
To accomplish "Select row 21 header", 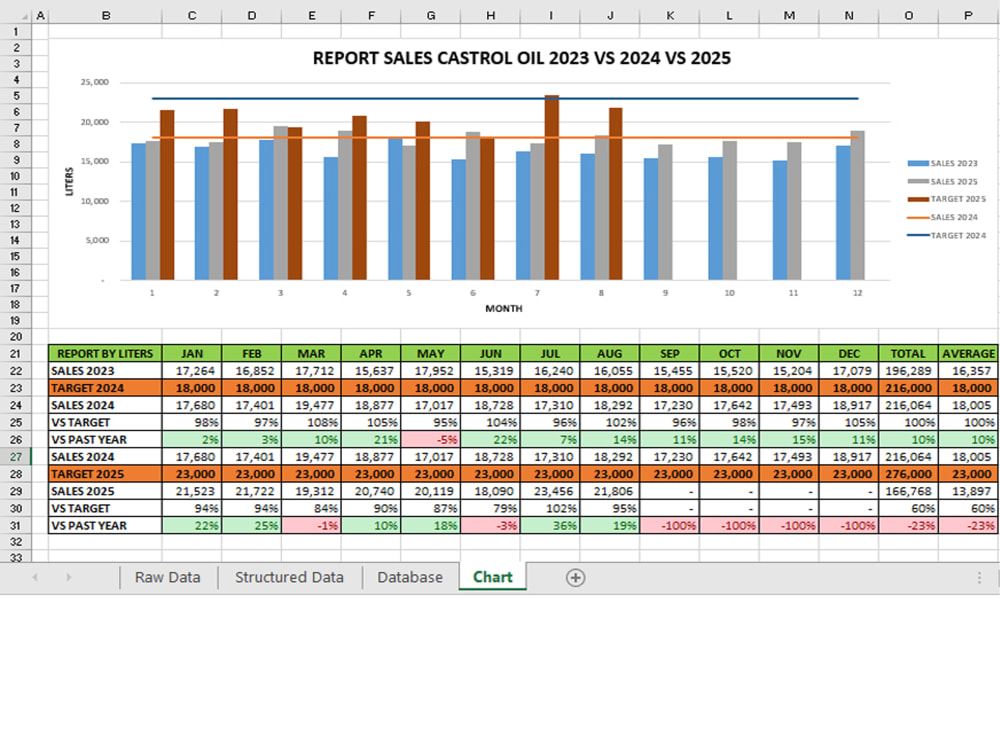I will pos(16,353).
